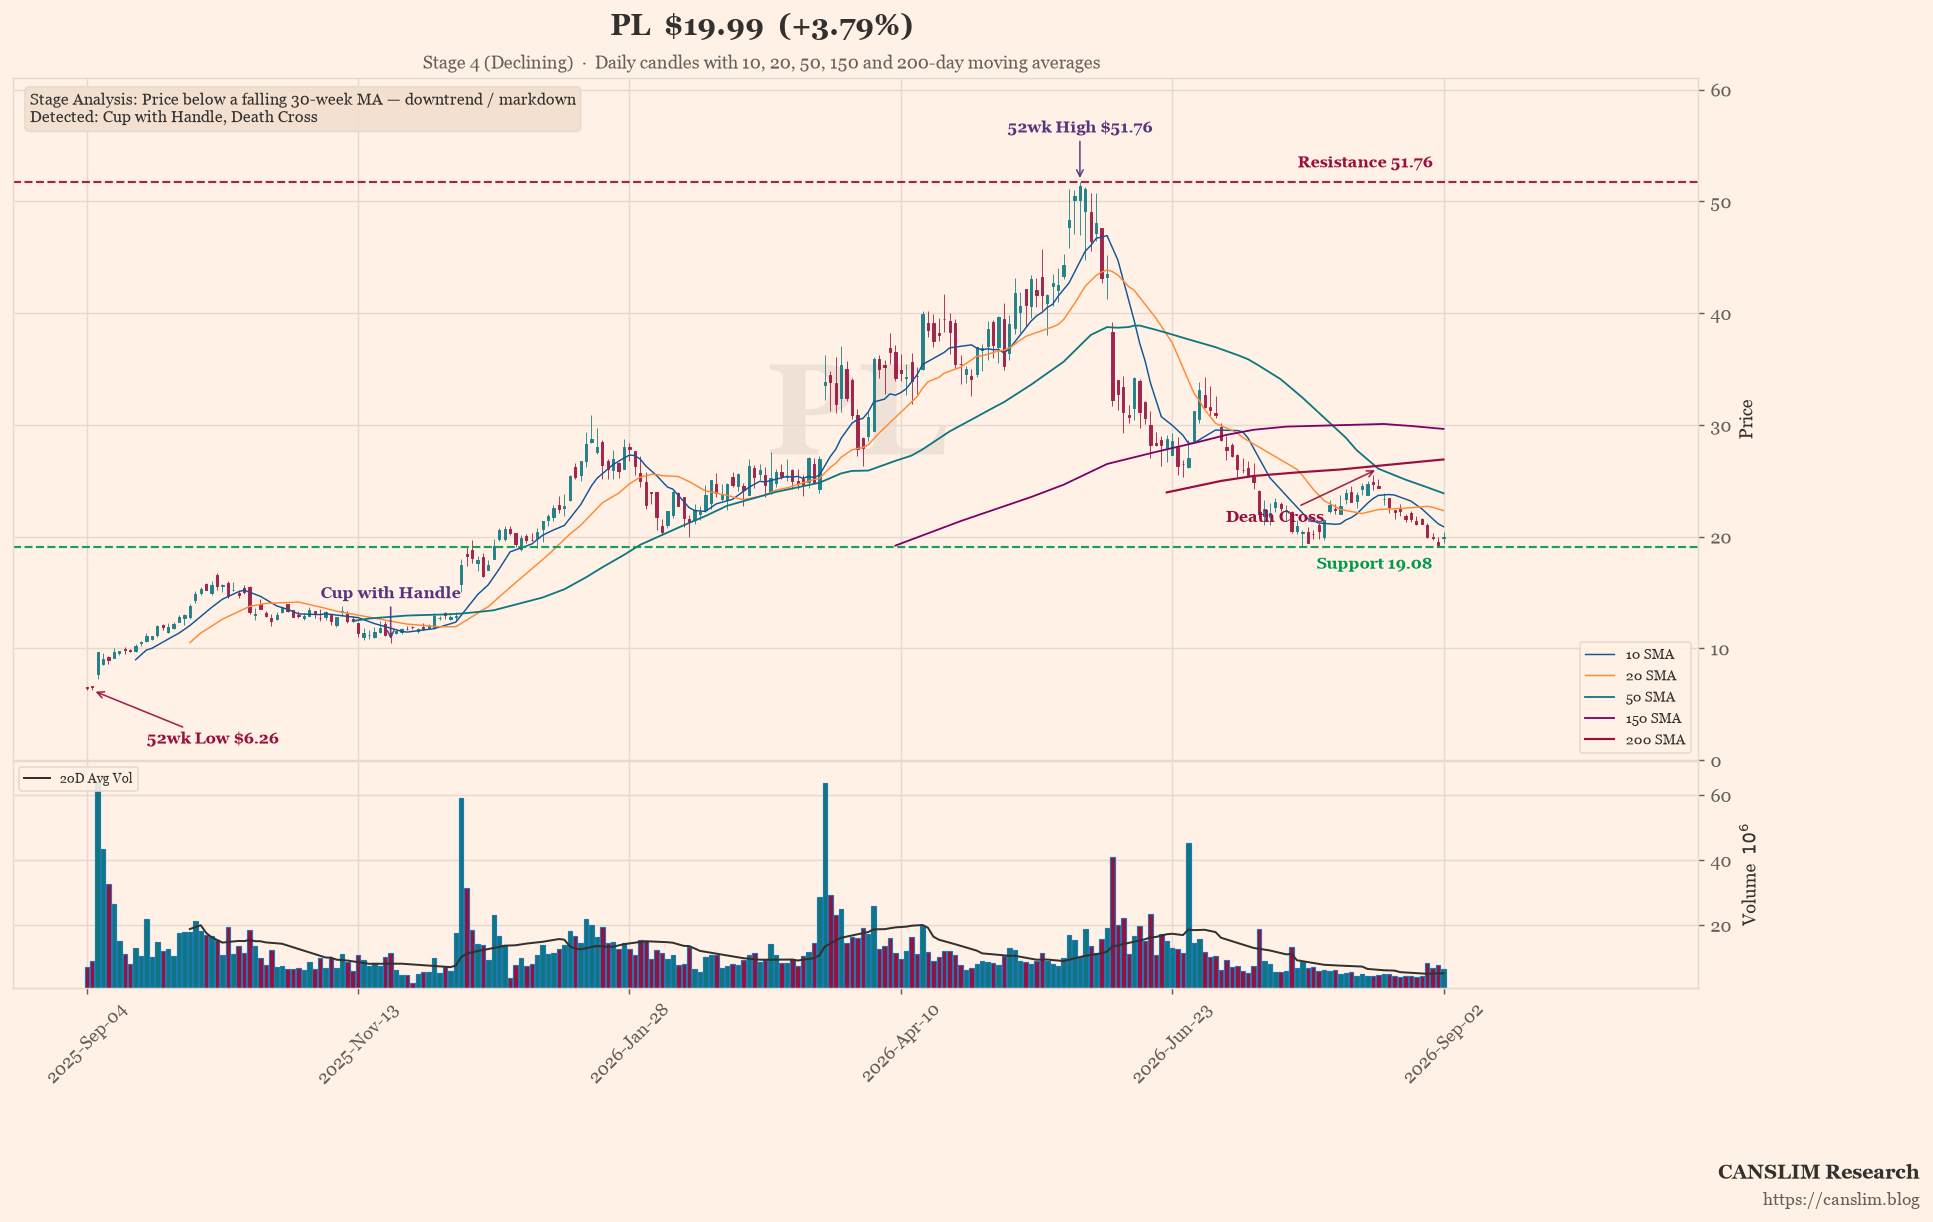The width and height of the screenshot is (1933, 1222).
Task: Click the 52wk High $51.76 label
Action: pos(1079,128)
